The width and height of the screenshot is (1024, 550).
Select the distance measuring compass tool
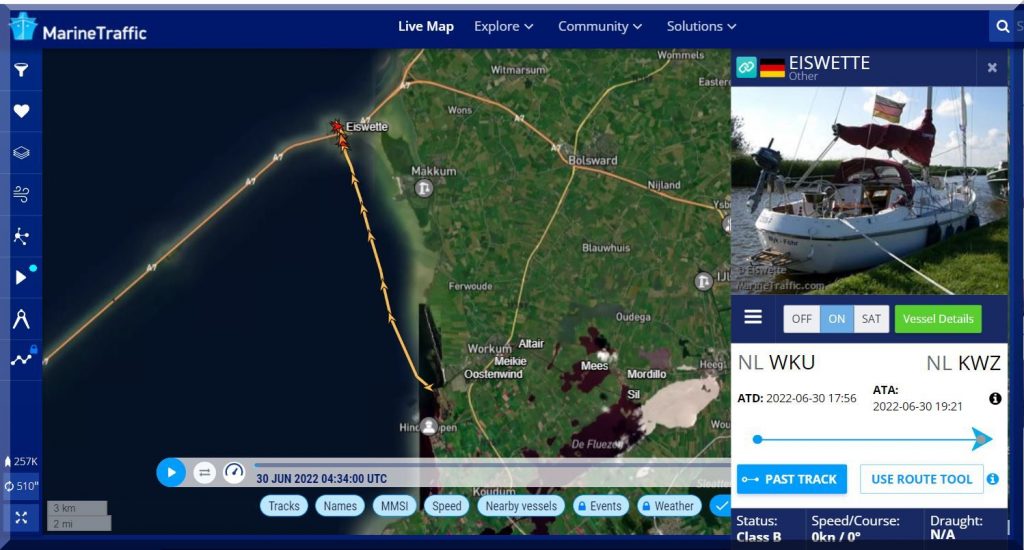tap(22, 319)
